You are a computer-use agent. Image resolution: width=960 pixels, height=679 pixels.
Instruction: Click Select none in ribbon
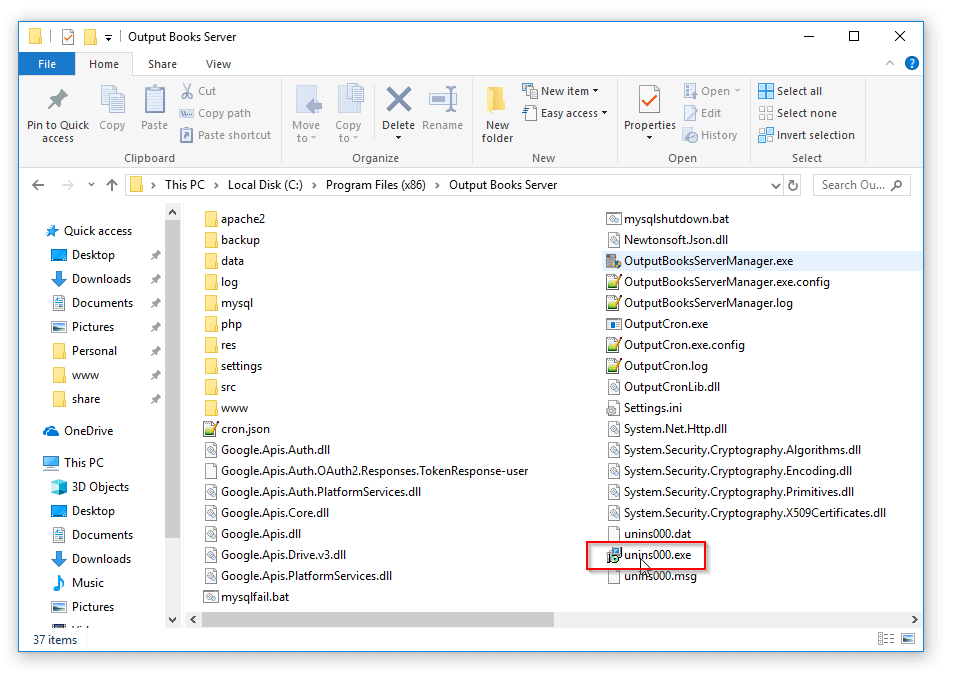tap(798, 113)
